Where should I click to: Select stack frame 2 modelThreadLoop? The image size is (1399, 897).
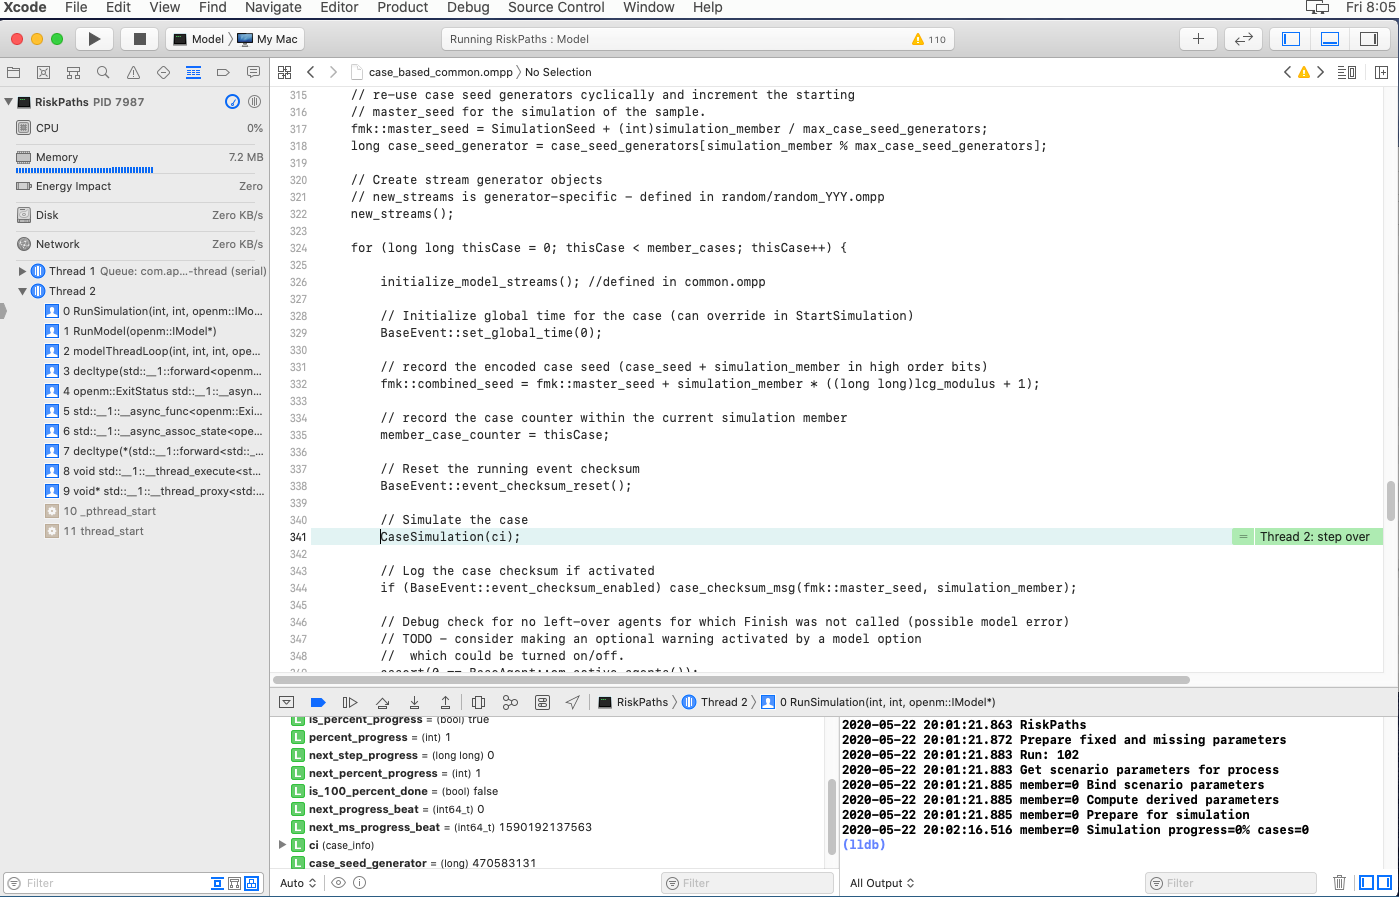[155, 351]
